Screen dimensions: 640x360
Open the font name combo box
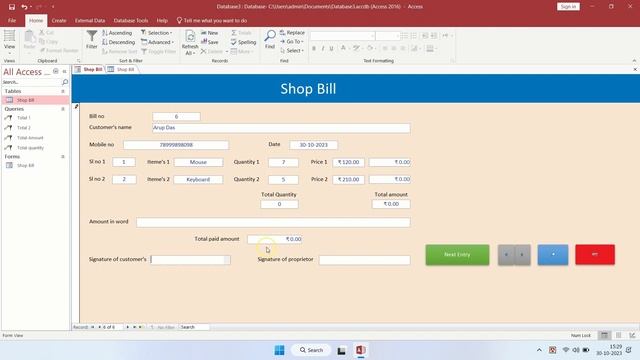coord(342,36)
